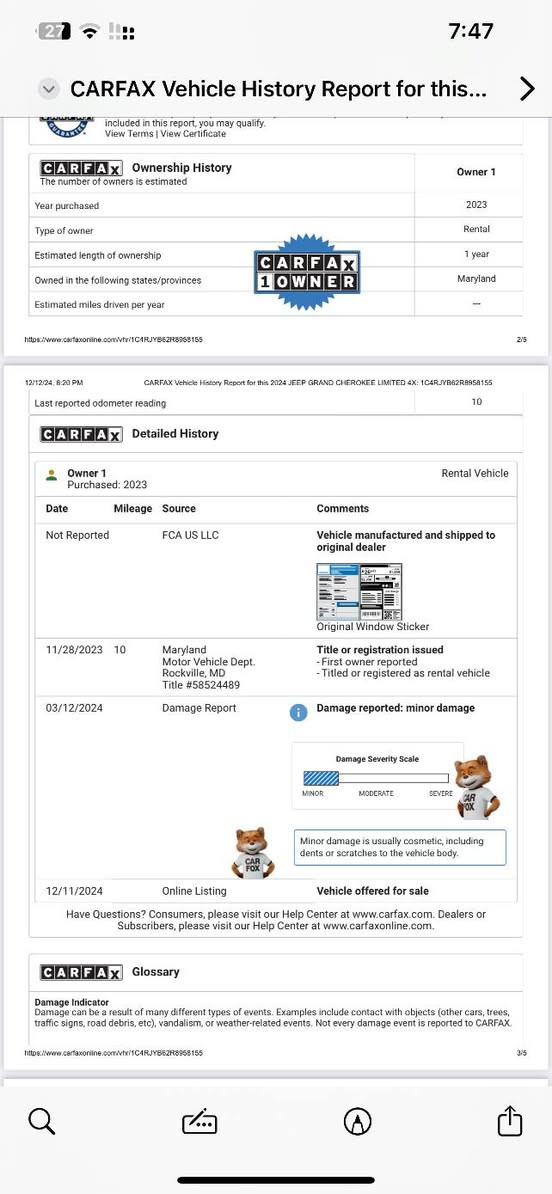Tap the 'Rental Vehicle' label
552x1194 pixels.
[475, 473]
